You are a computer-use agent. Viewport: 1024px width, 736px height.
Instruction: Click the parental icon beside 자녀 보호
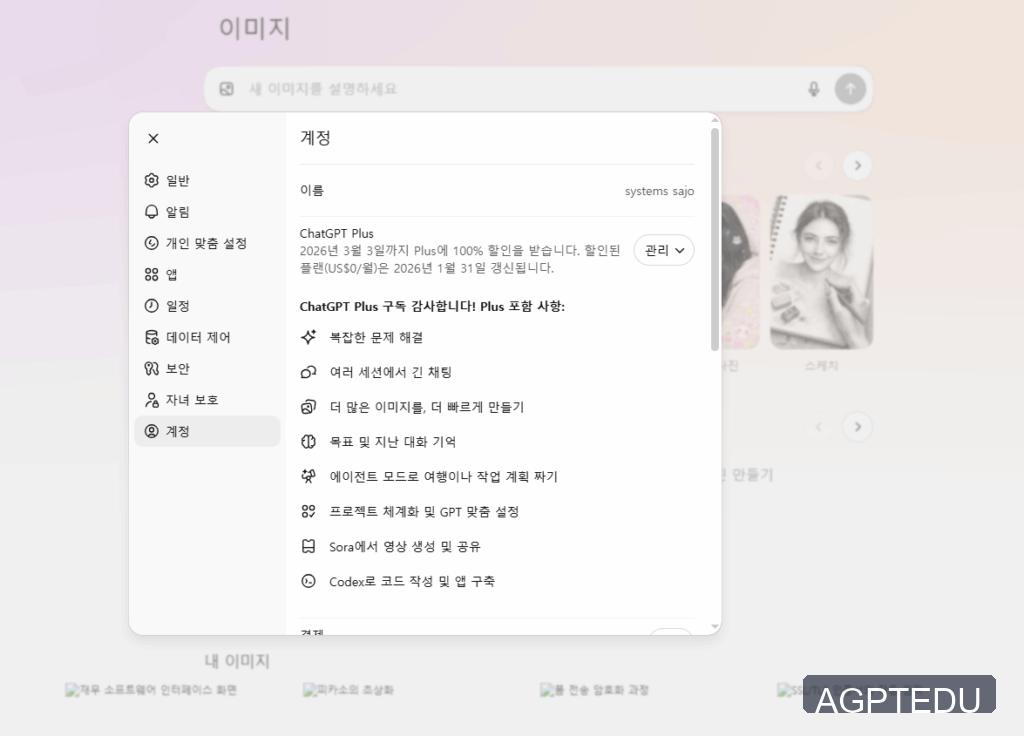point(152,400)
